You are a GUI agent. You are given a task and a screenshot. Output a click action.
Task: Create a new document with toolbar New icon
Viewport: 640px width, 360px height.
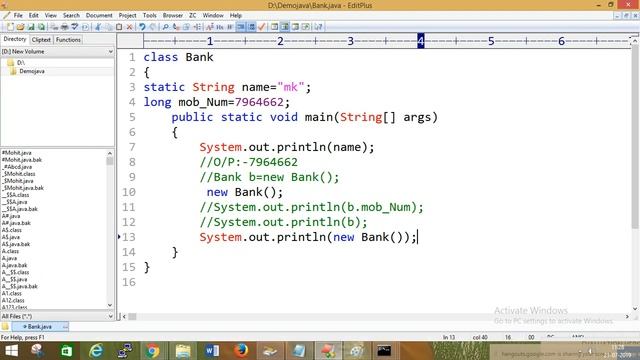(x=10, y=27)
